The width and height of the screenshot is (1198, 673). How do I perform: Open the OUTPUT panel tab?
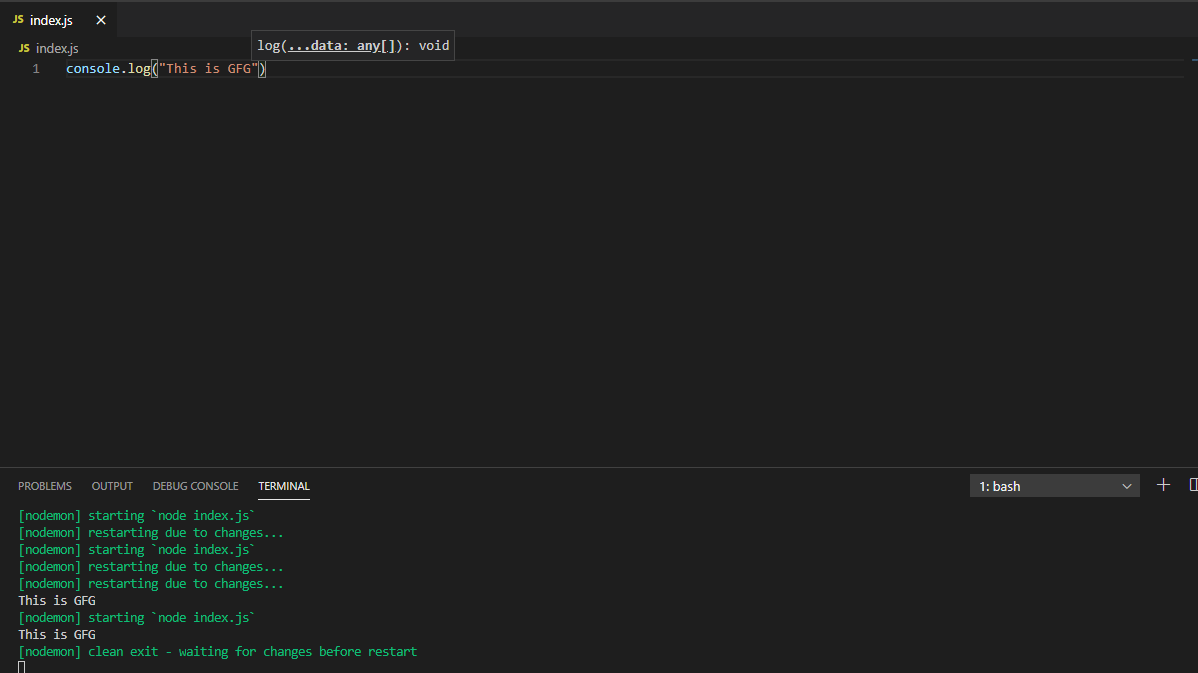coord(112,486)
